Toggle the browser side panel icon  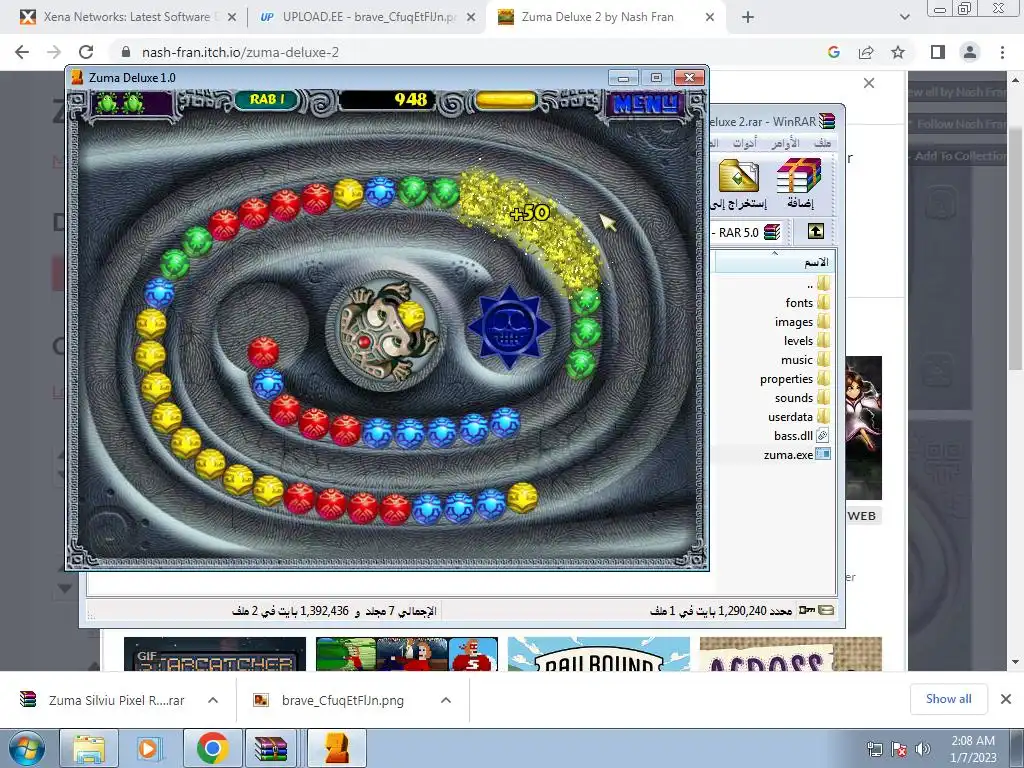click(938, 52)
